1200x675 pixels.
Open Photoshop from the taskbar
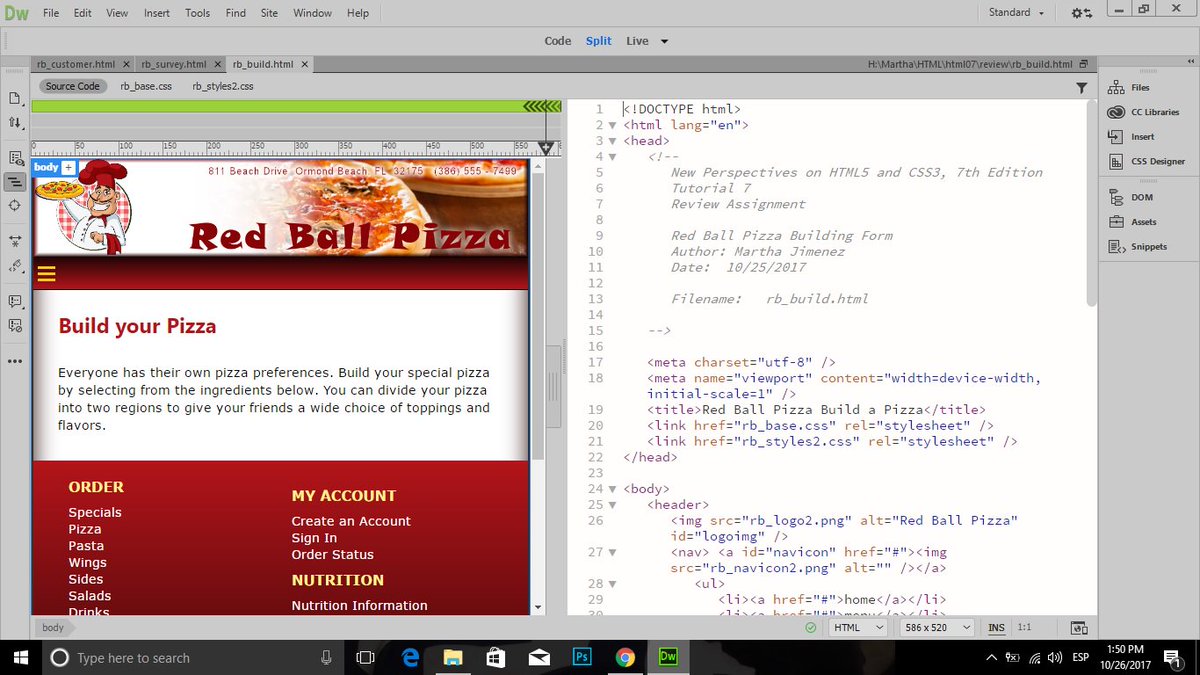[x=582, y=657]
